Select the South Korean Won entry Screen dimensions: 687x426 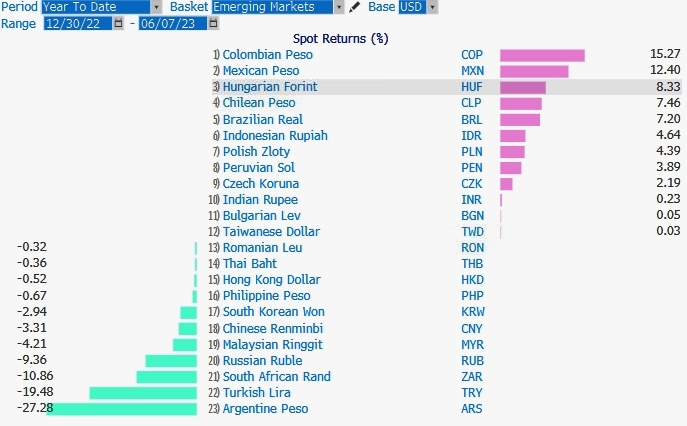coord(272,312)
